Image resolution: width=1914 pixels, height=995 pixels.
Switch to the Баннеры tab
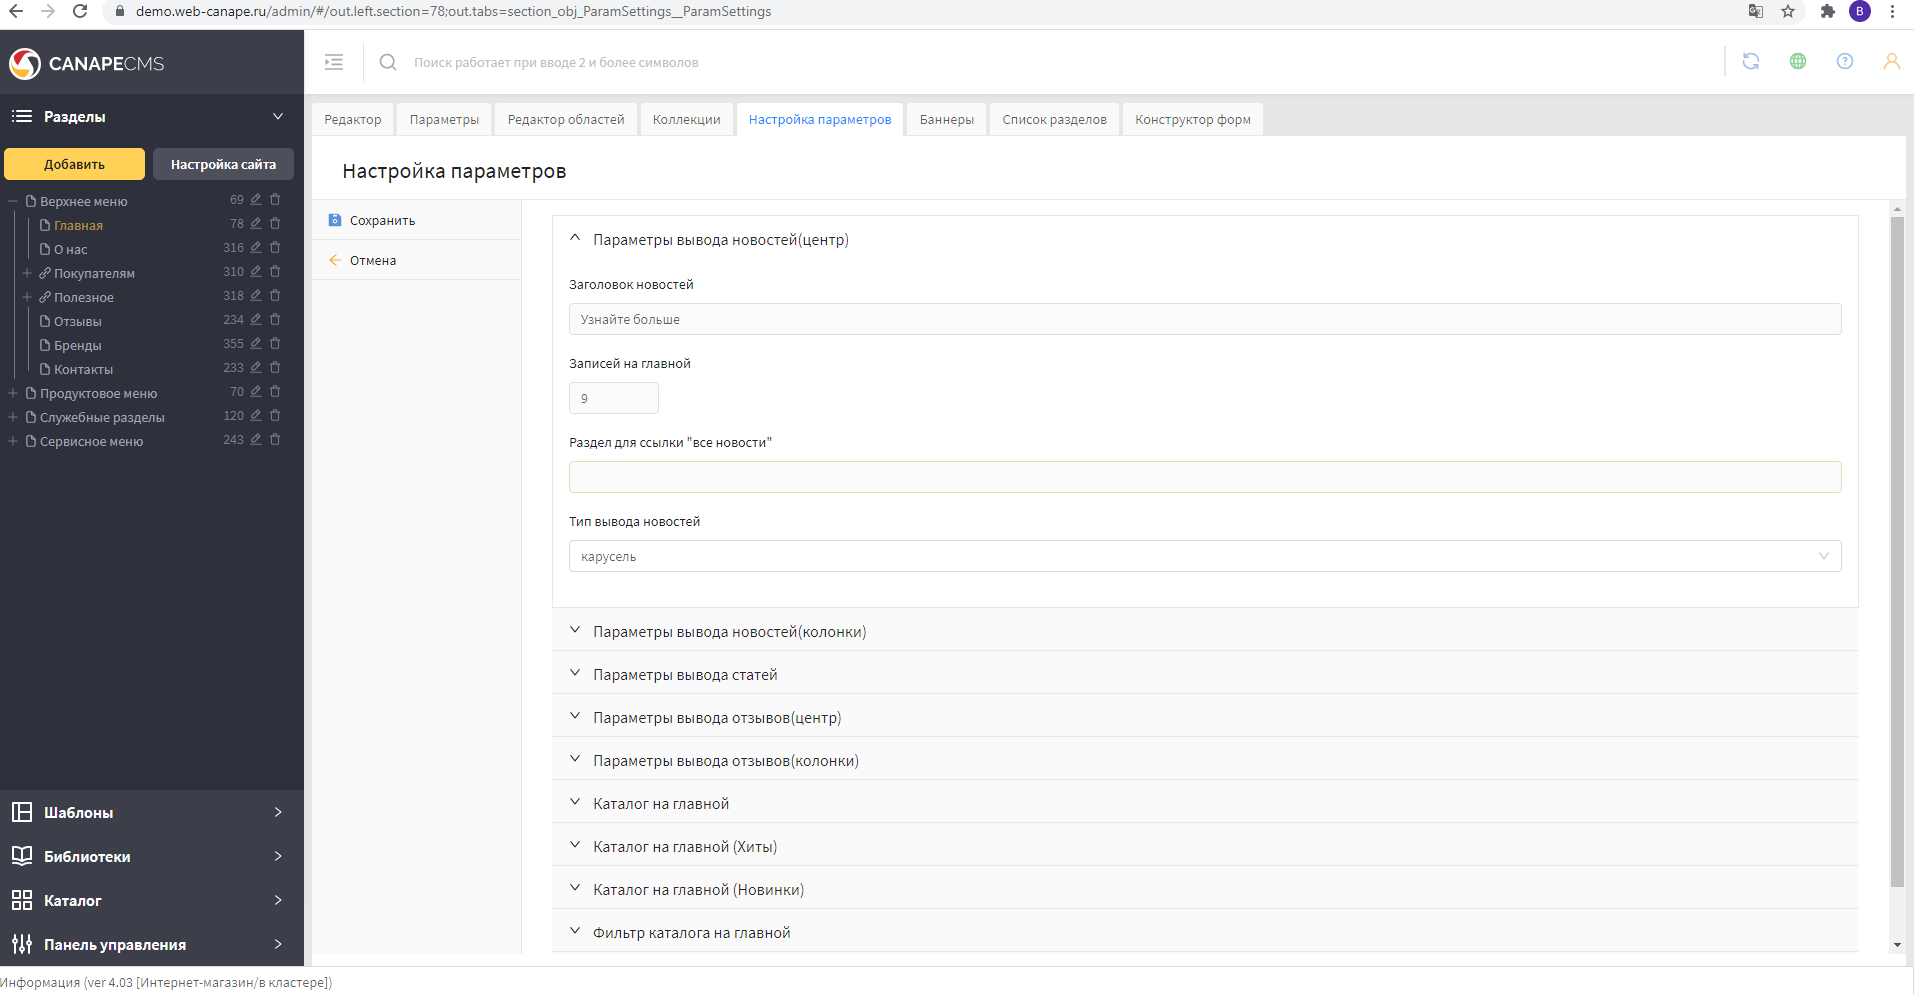pos(946,120)
